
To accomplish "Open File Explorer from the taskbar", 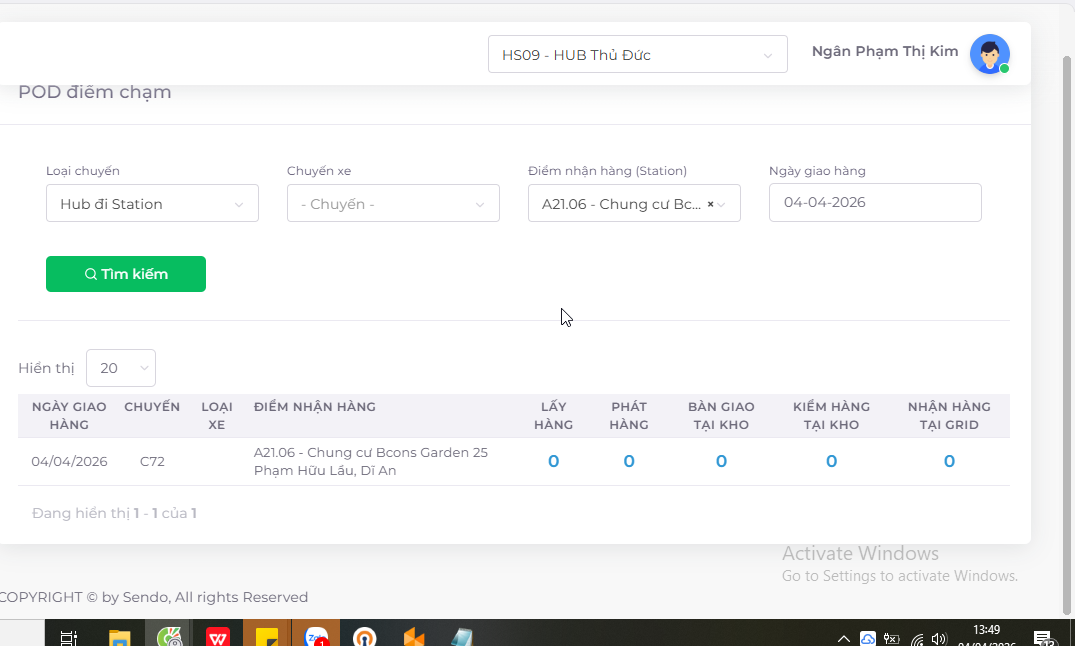I will (x=119, y=638).
